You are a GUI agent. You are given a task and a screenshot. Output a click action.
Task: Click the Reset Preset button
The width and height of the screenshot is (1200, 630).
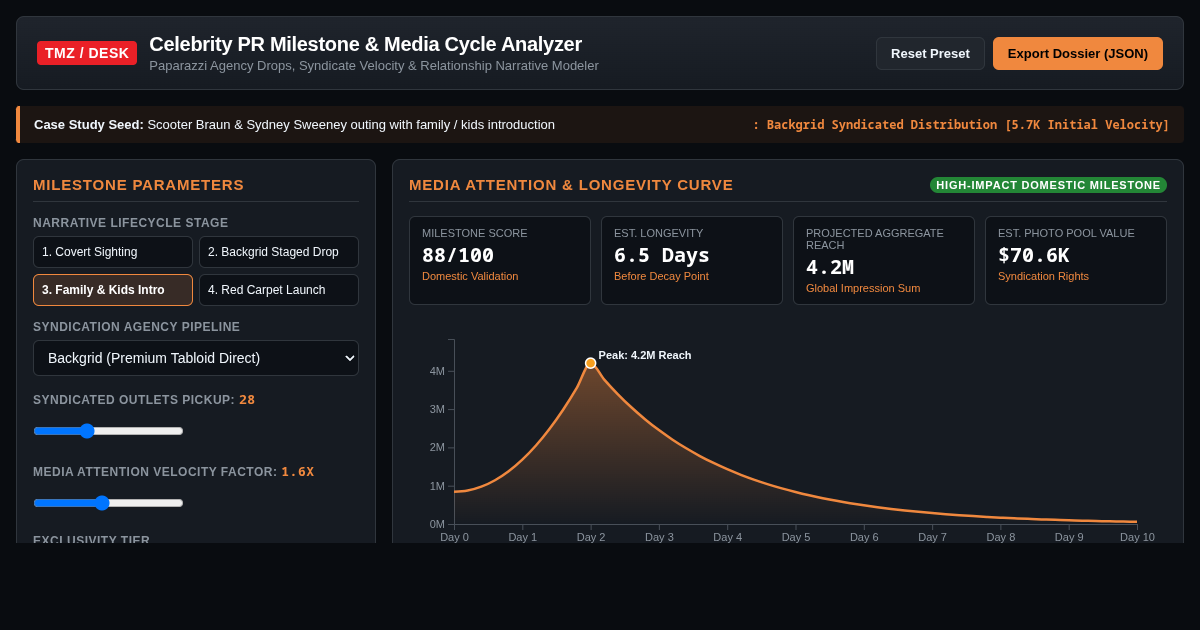point(930,53)
